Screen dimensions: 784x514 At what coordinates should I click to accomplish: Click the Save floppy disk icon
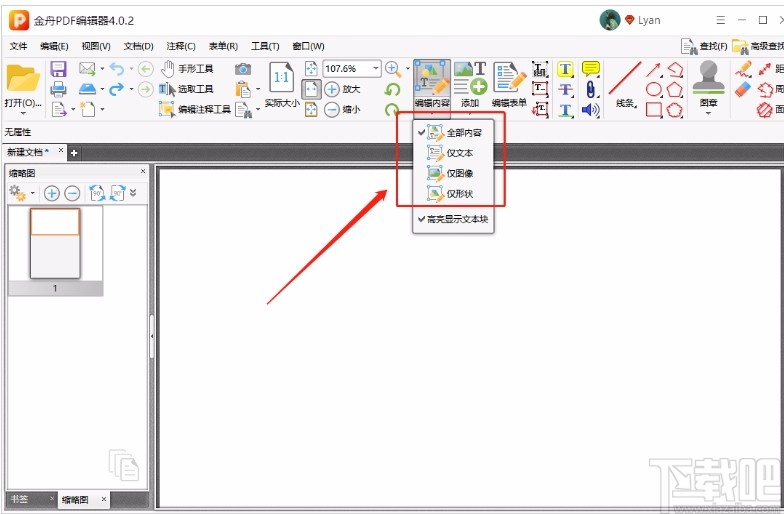click(58, 69)
